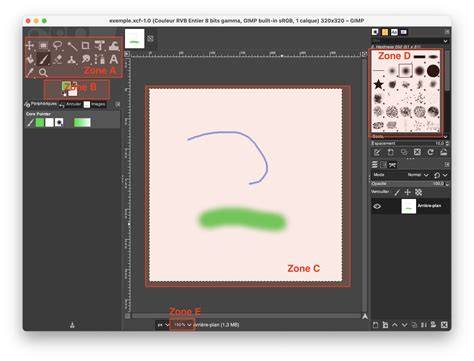This screenshot has width=474, height=361.
Task: Select the Bucket Fill tool
Action: click(x=30, y=59)
